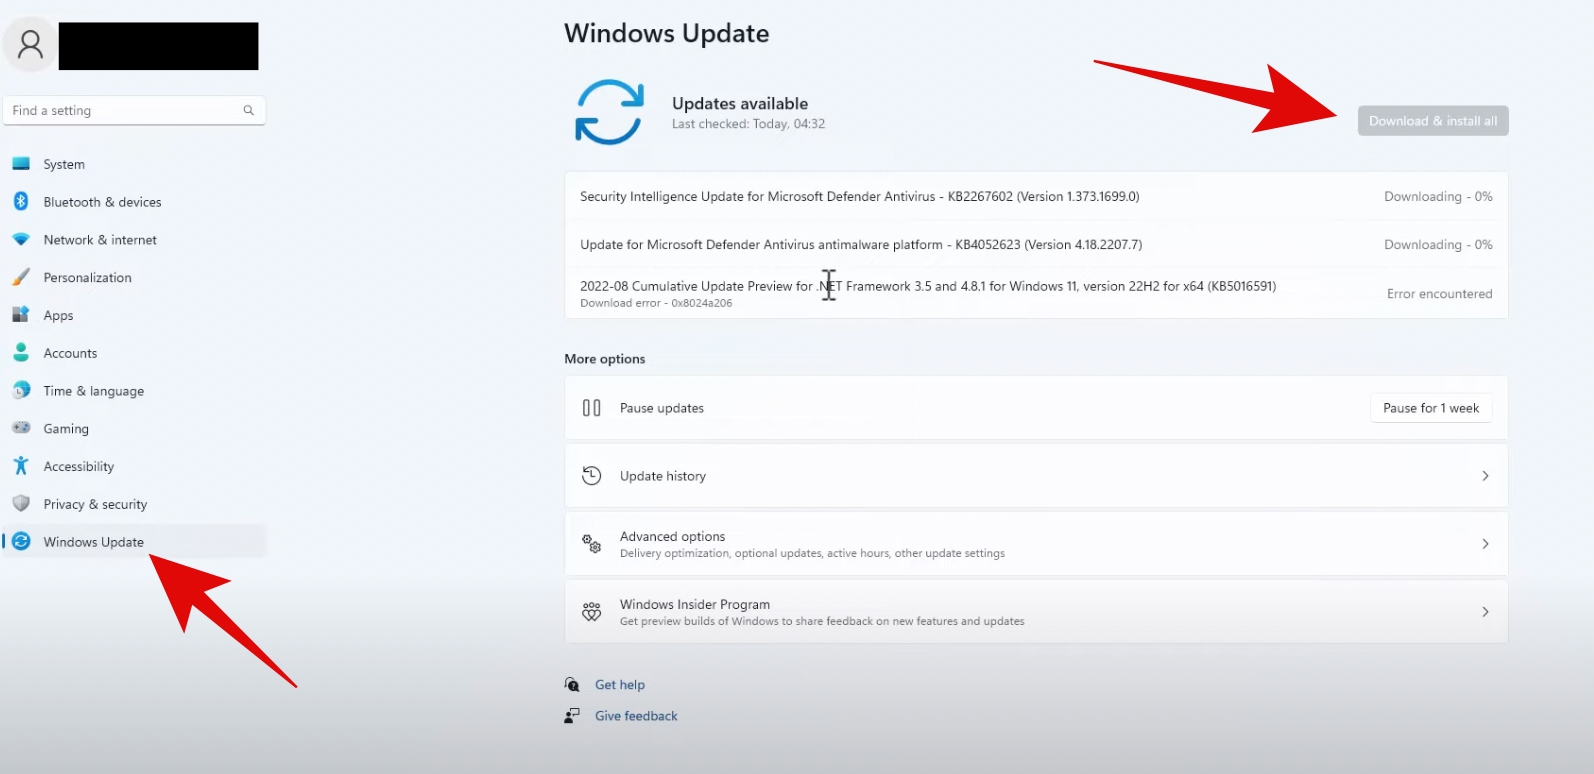Viewport: 1594px width, 774px height.
Task: Click Downloading 0% for KB2267602
Action: pos(1438,197)
